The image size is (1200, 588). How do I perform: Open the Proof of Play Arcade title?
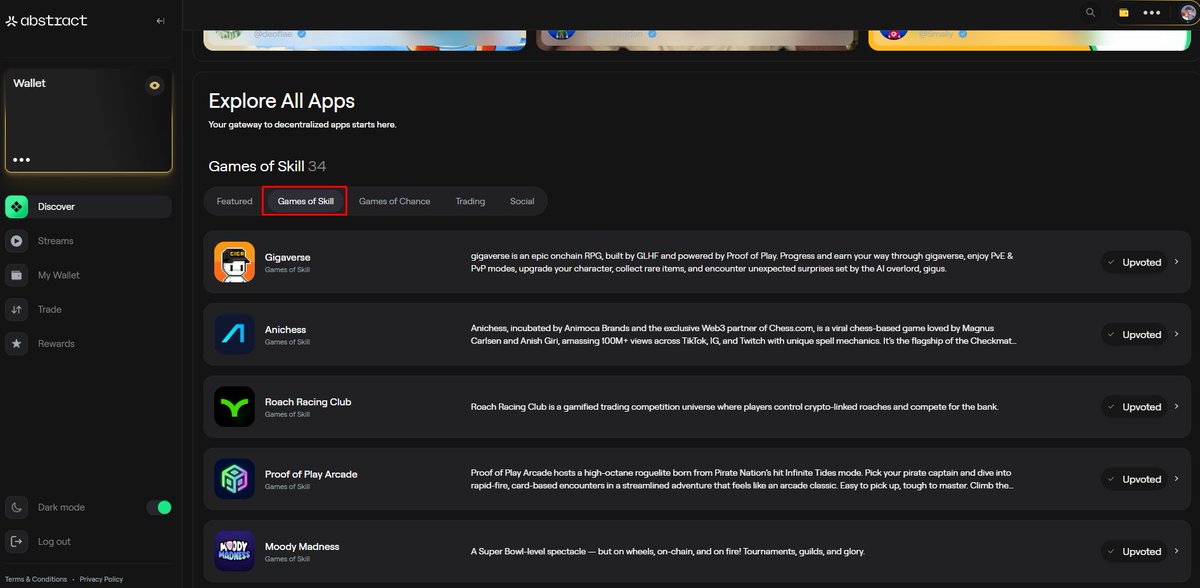311,474
